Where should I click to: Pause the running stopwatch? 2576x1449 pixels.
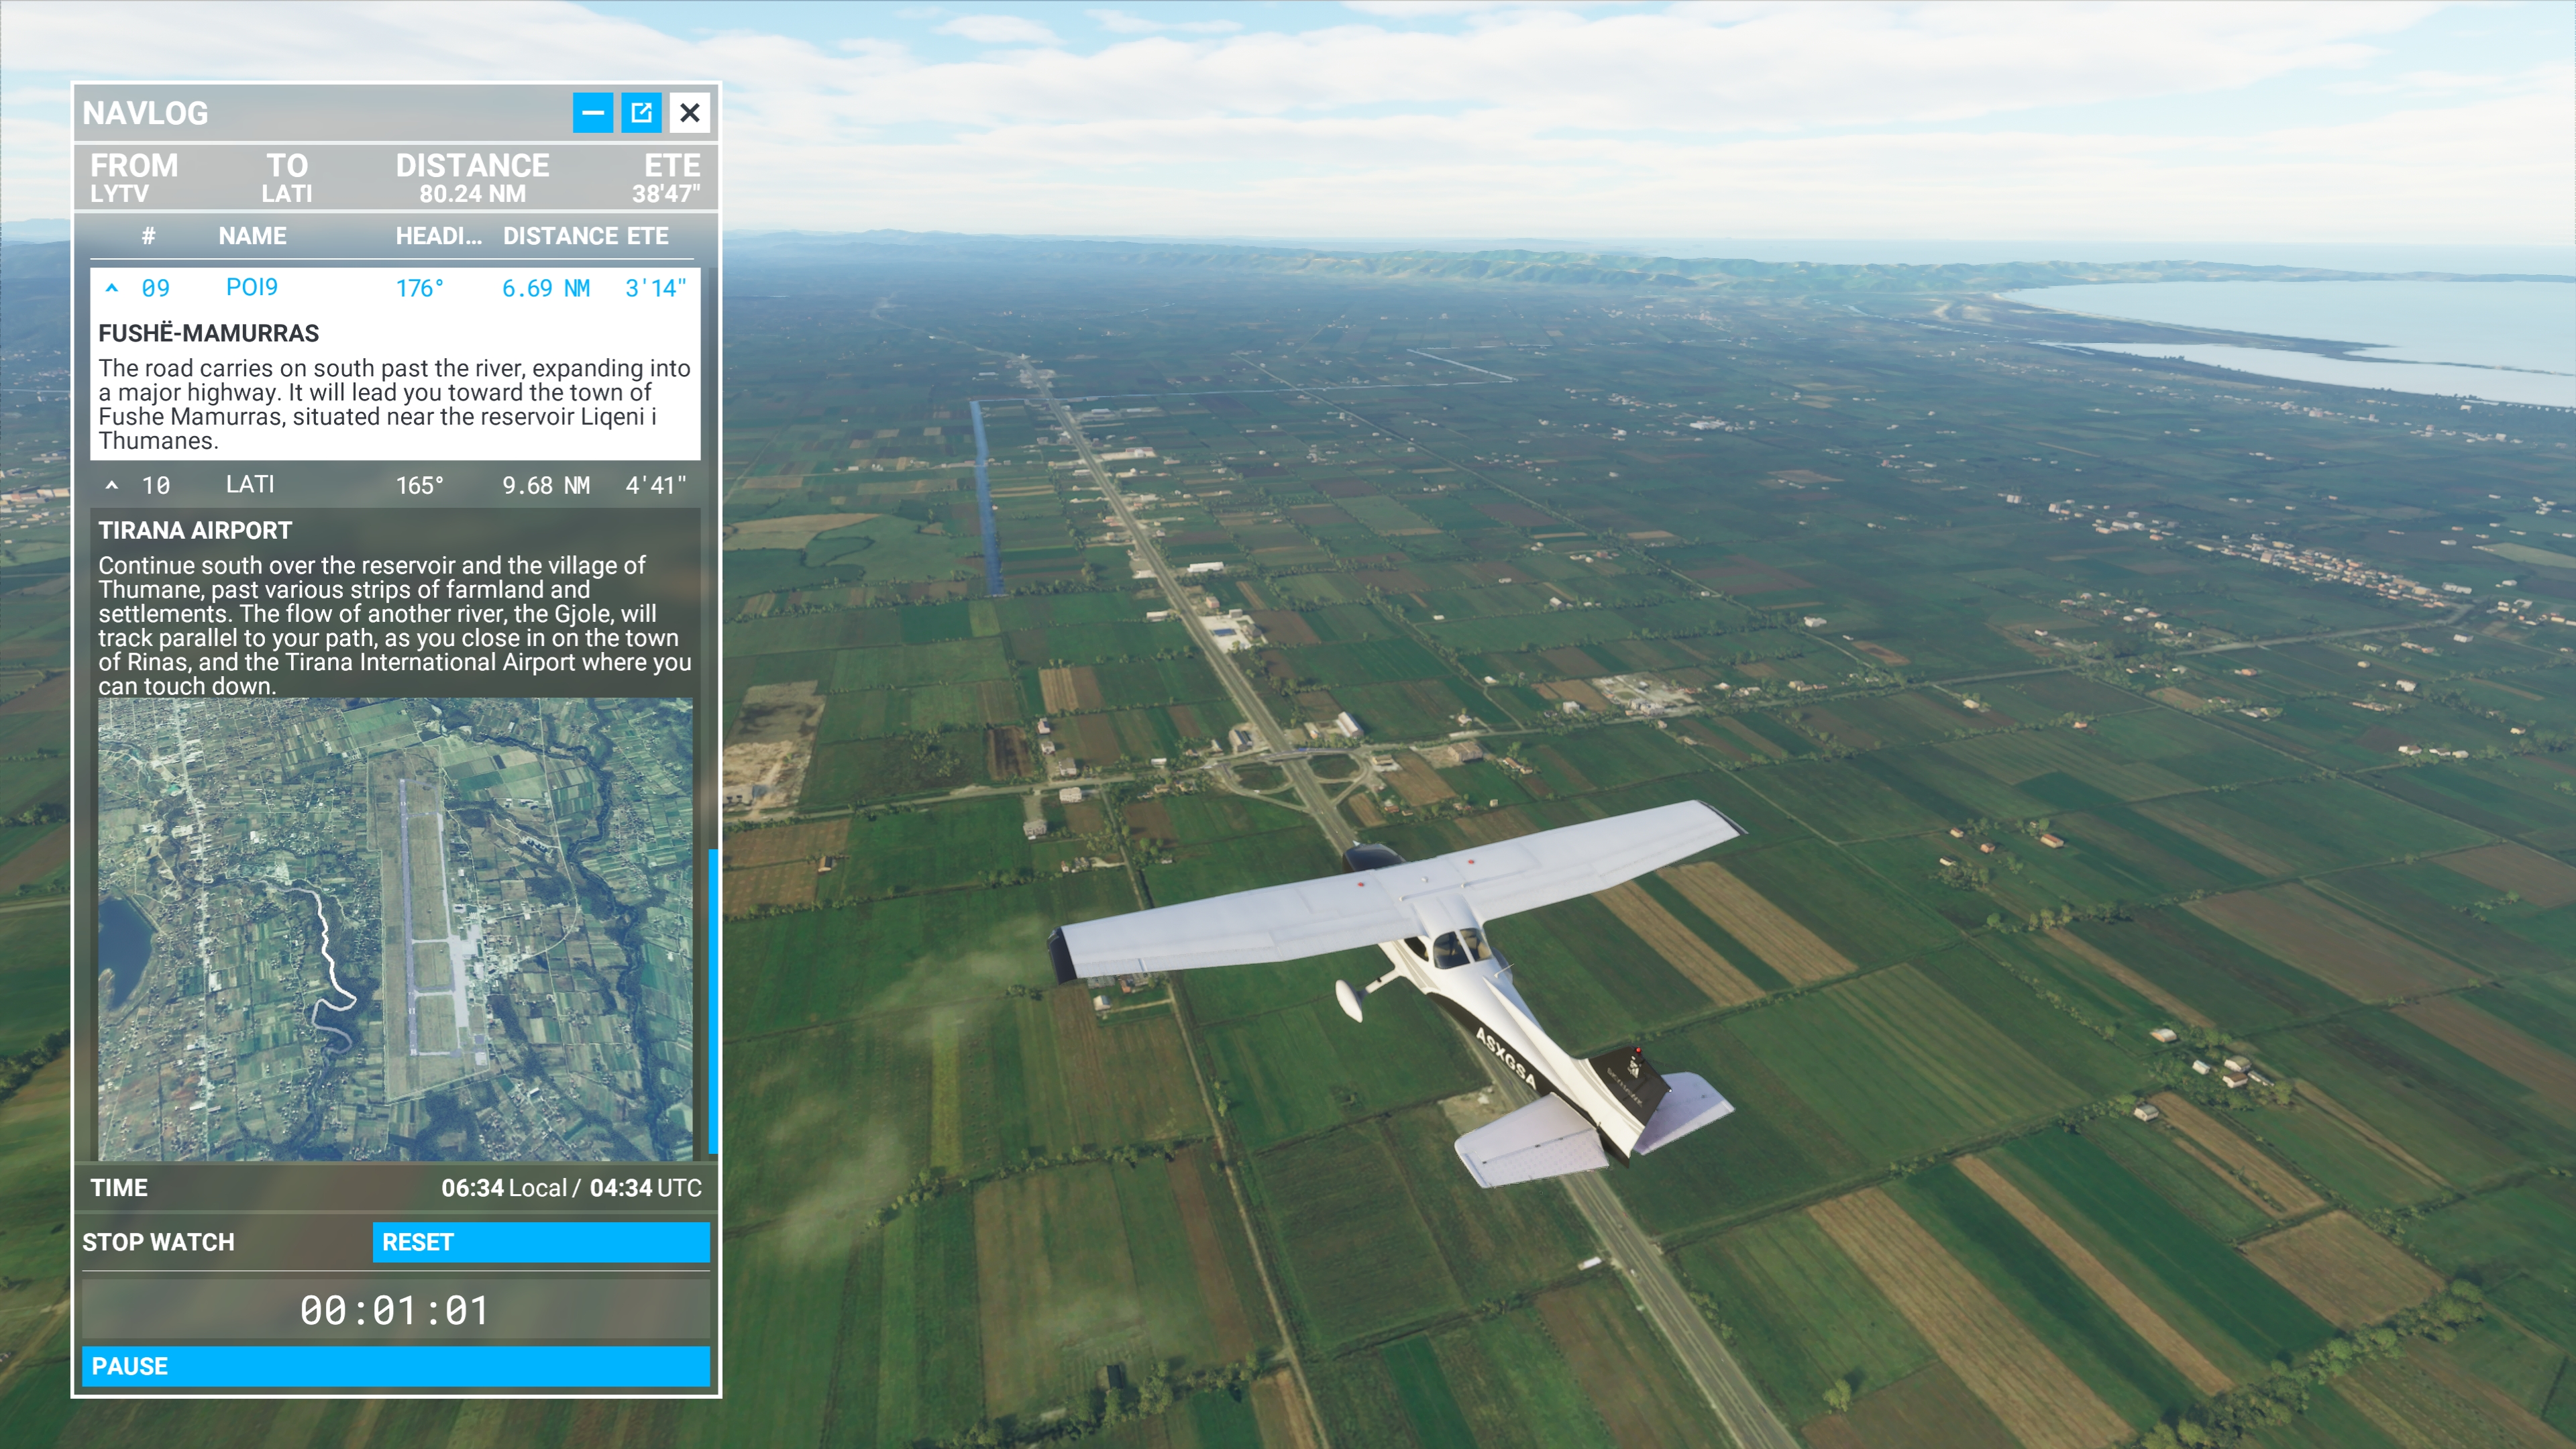pyautogui.click(x=396, y=1366)
